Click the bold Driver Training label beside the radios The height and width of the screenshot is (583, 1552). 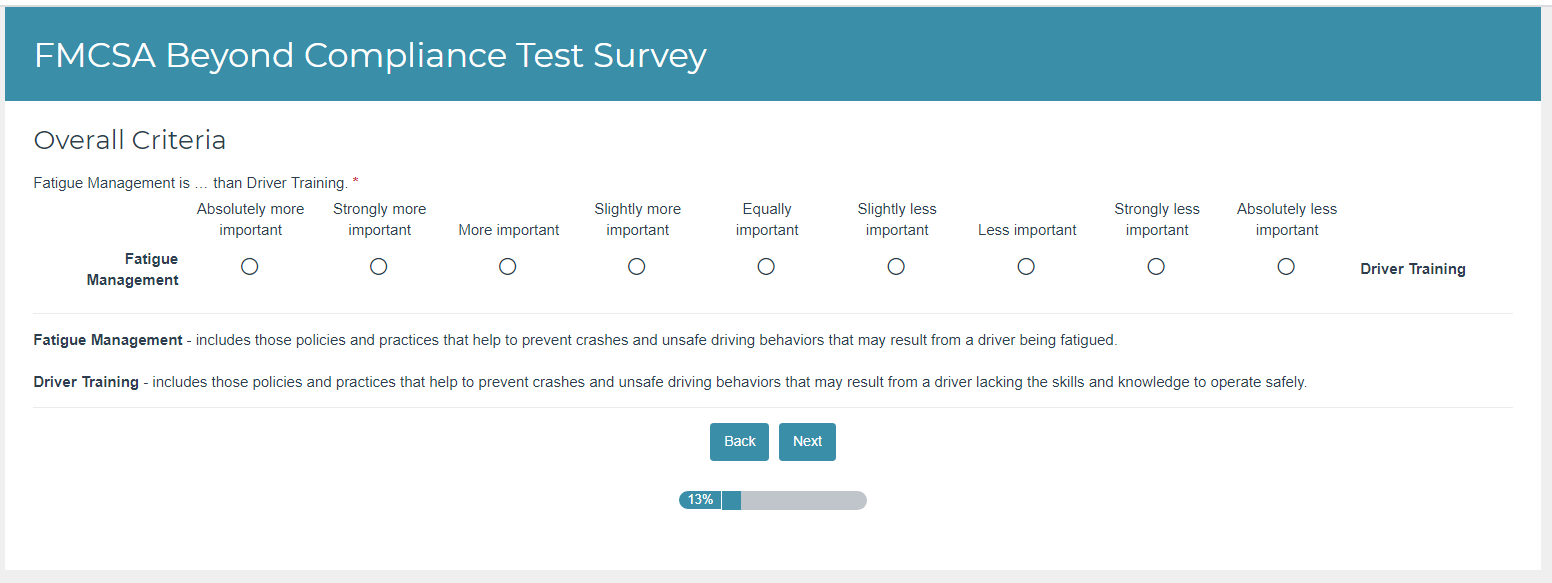(1412, 269)
